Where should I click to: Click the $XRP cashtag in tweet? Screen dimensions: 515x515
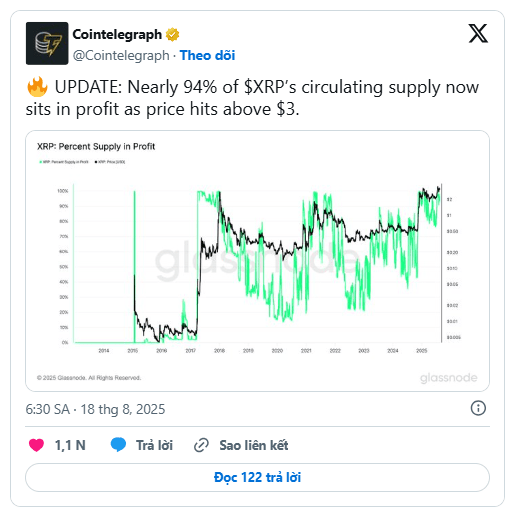click(264, 87)
